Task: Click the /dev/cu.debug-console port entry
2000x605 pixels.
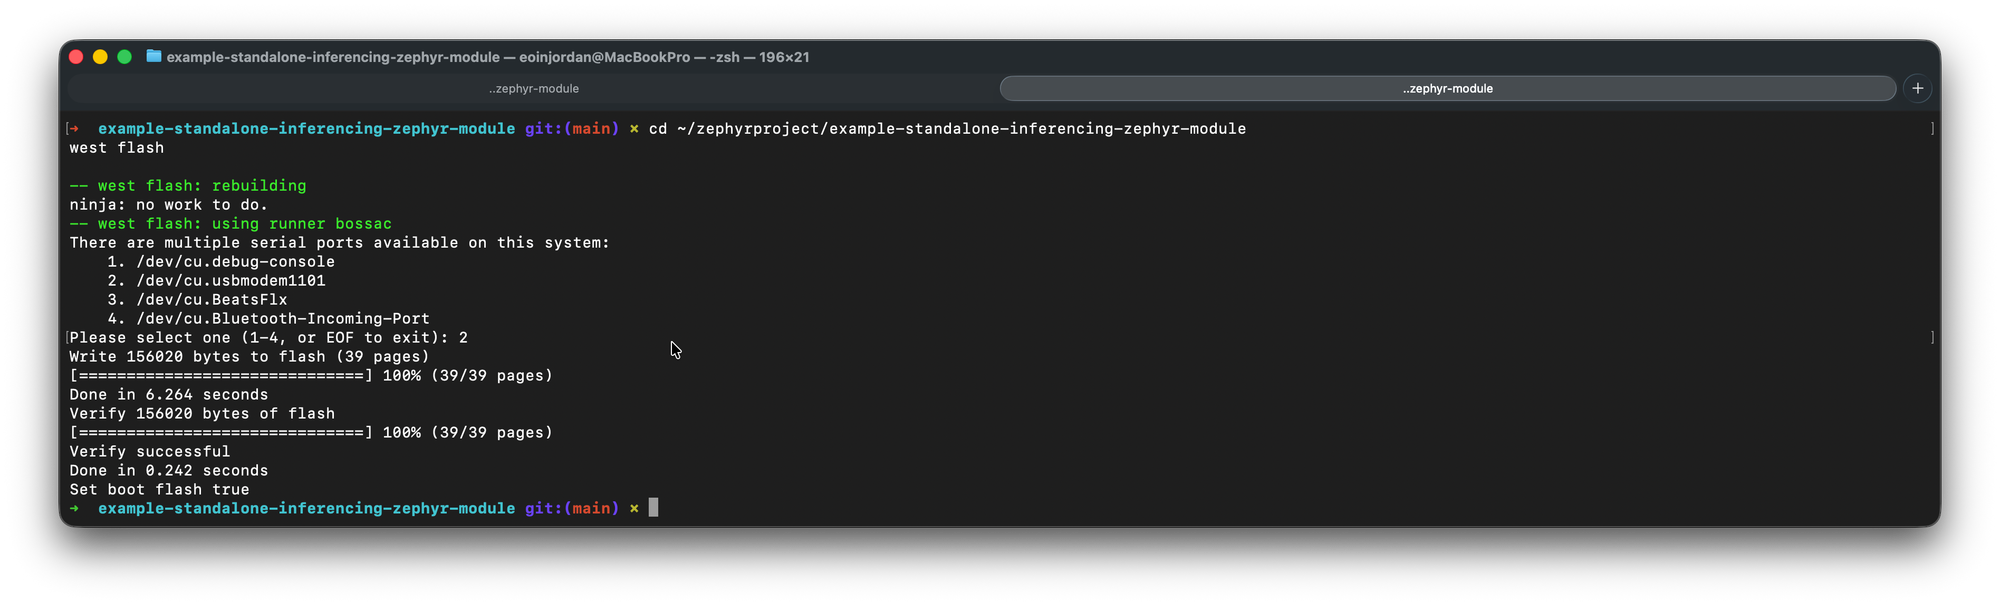Action: click(x=235, y=262)
